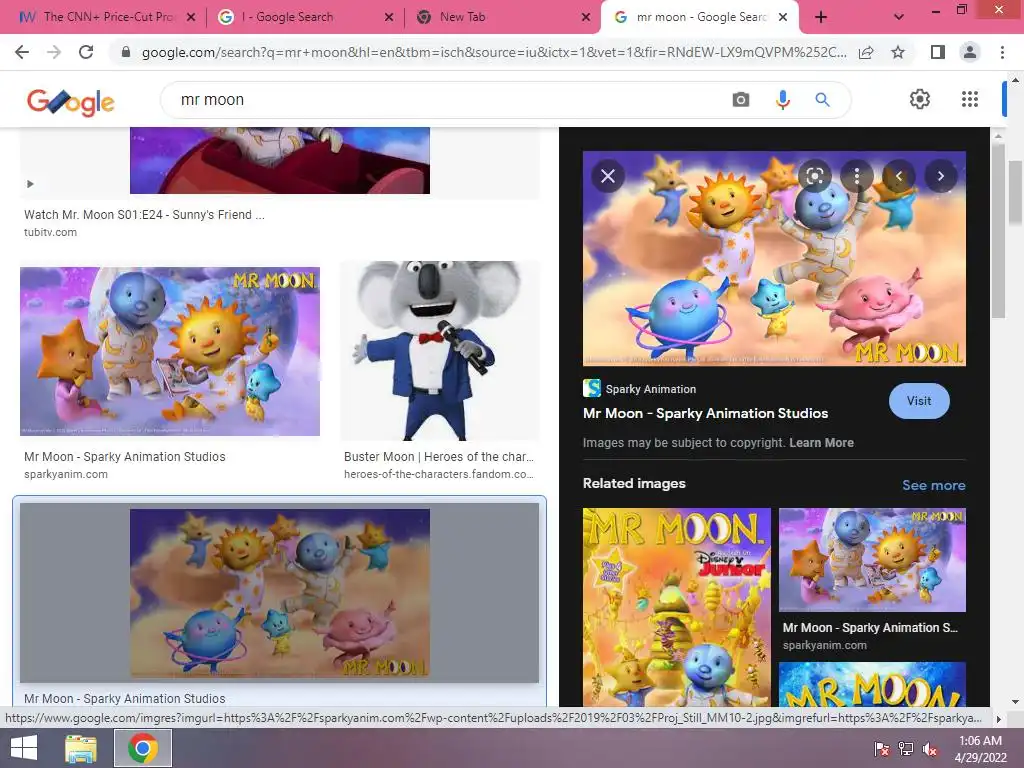
Task: Open the Google apps grid
Action: (x=970, y=99)
